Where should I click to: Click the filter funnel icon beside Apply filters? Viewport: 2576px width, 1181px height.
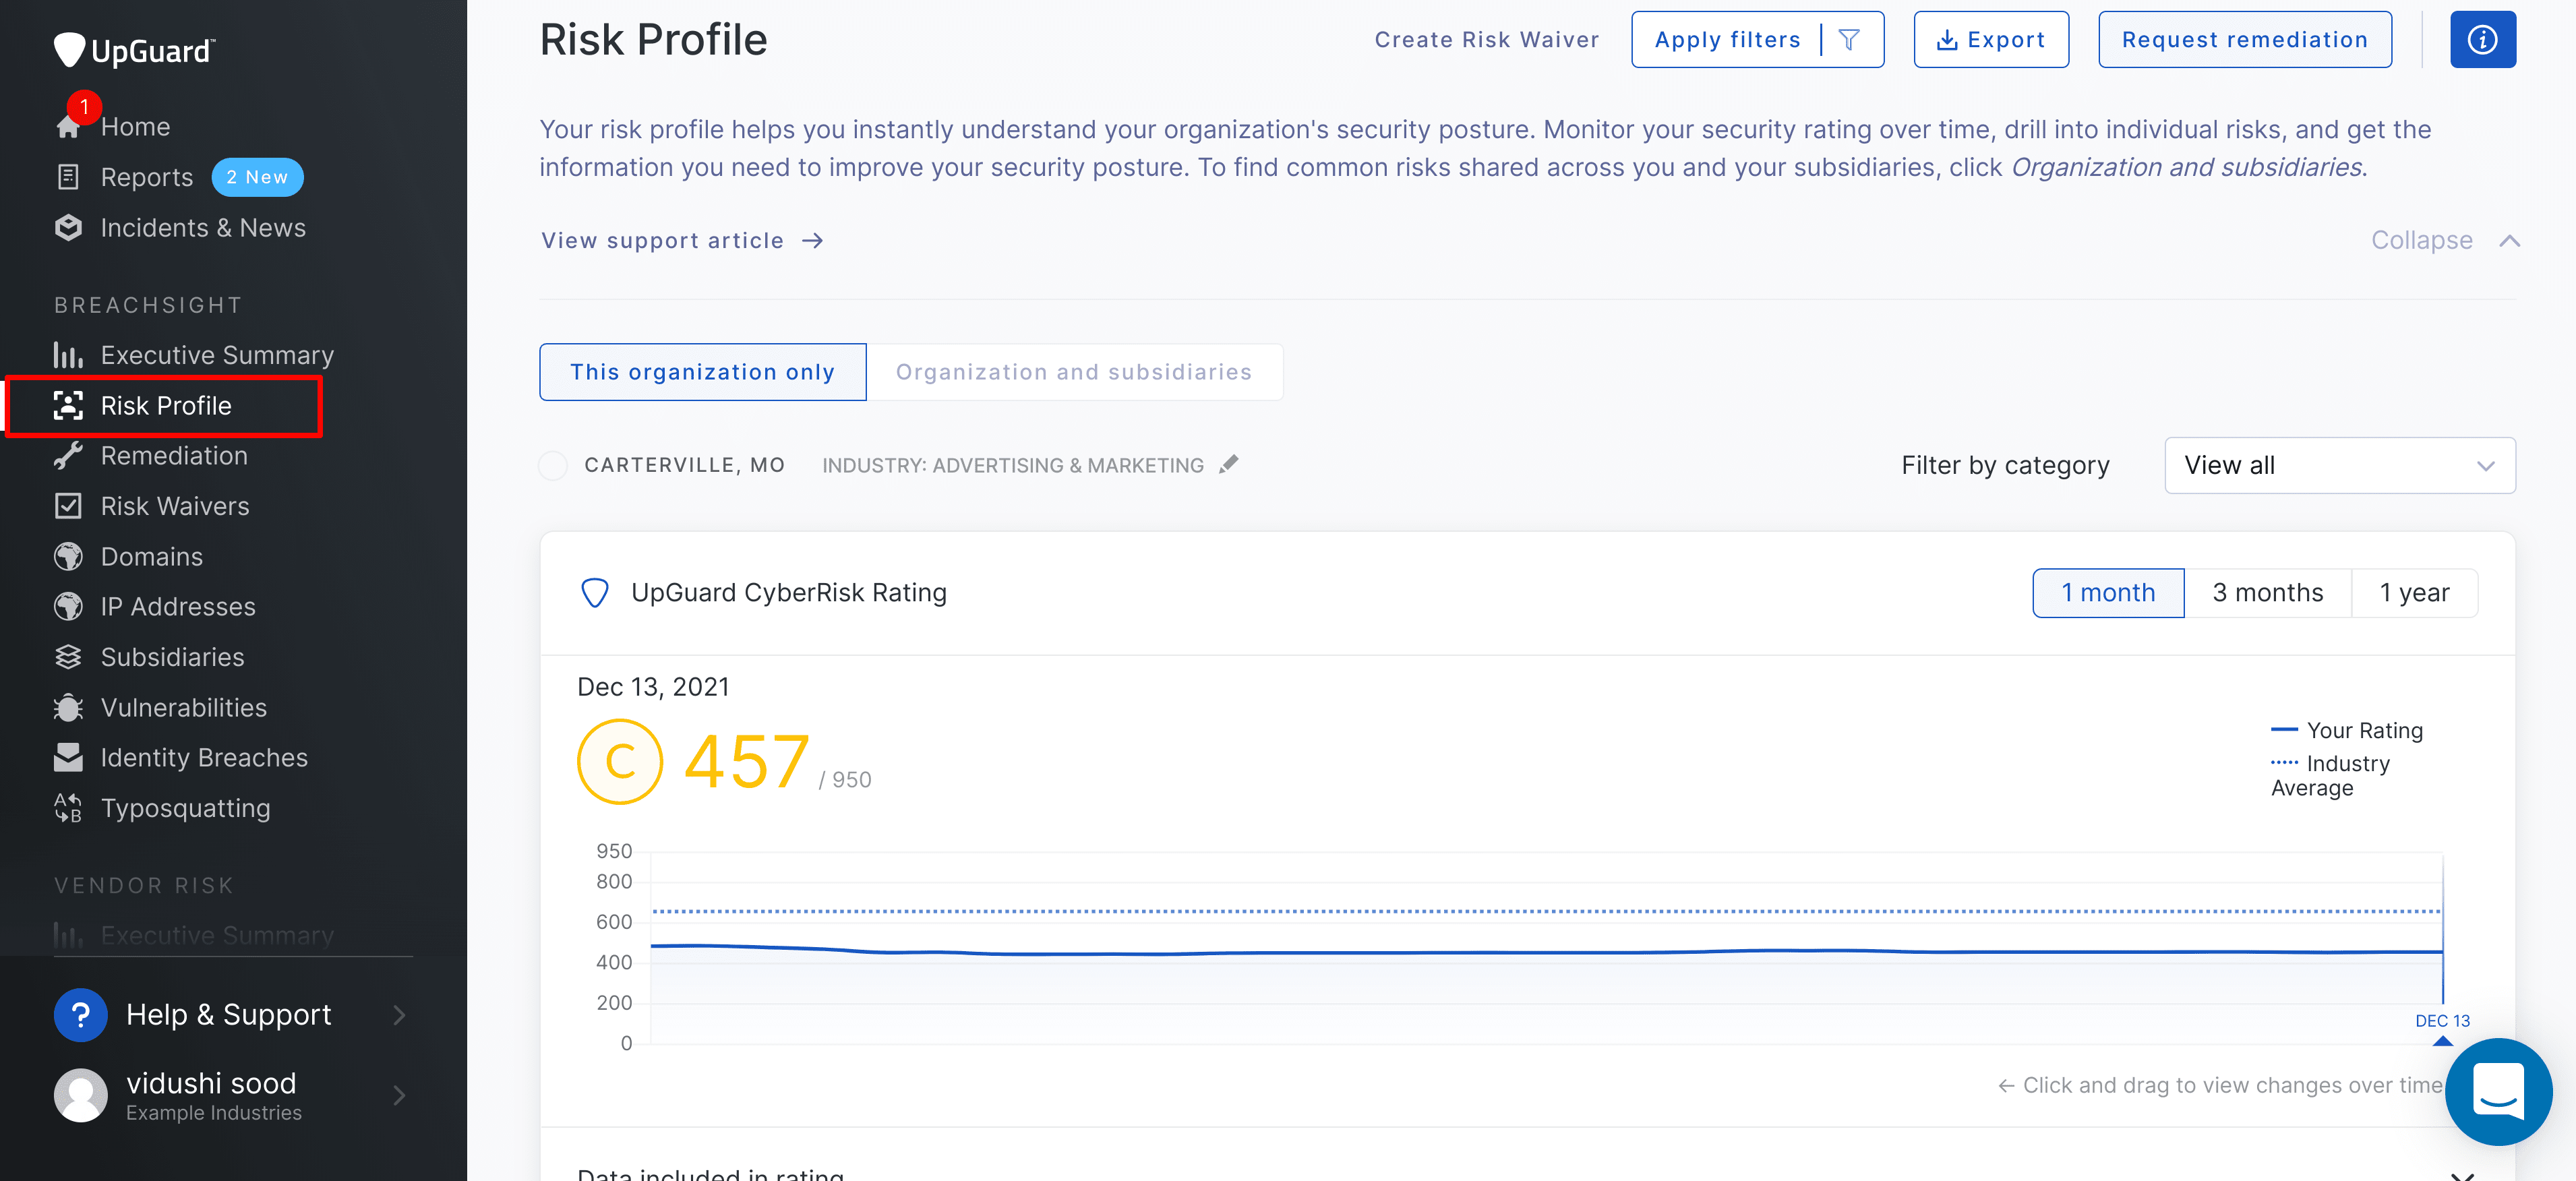click(x=1849, y=39)
